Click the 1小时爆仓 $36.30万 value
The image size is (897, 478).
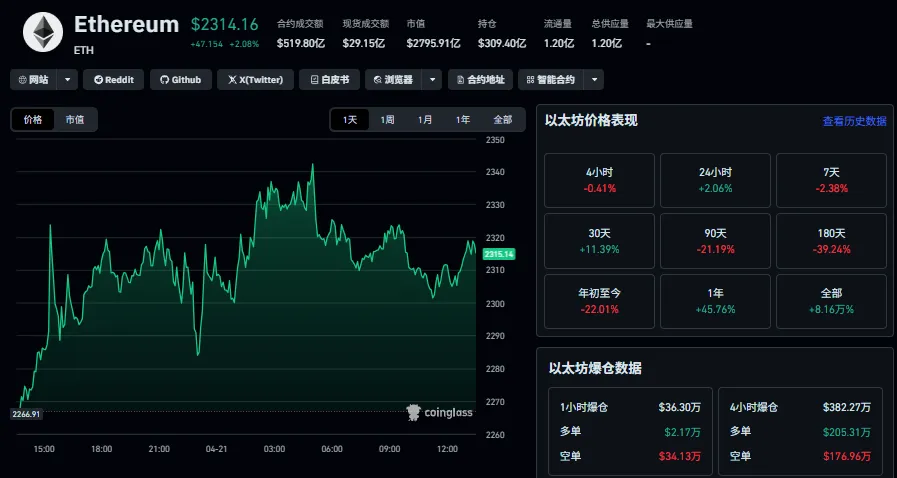click(680, 408)
